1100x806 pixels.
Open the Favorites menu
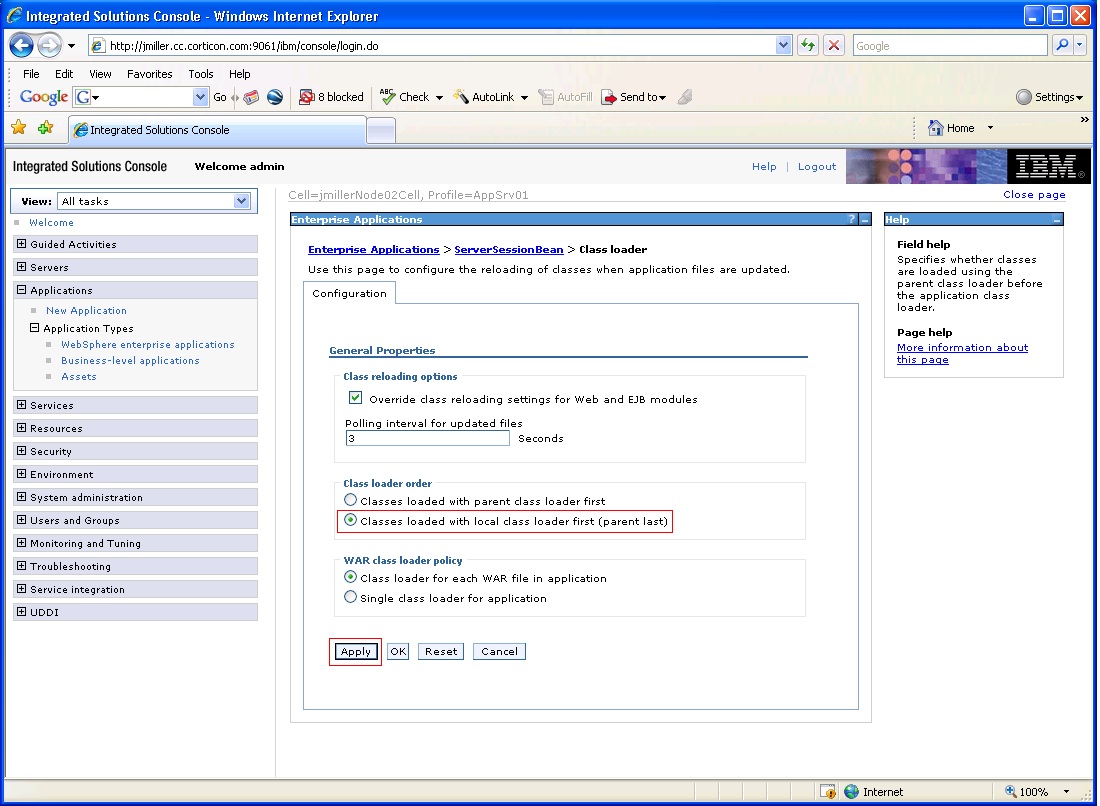click(149, 74)
